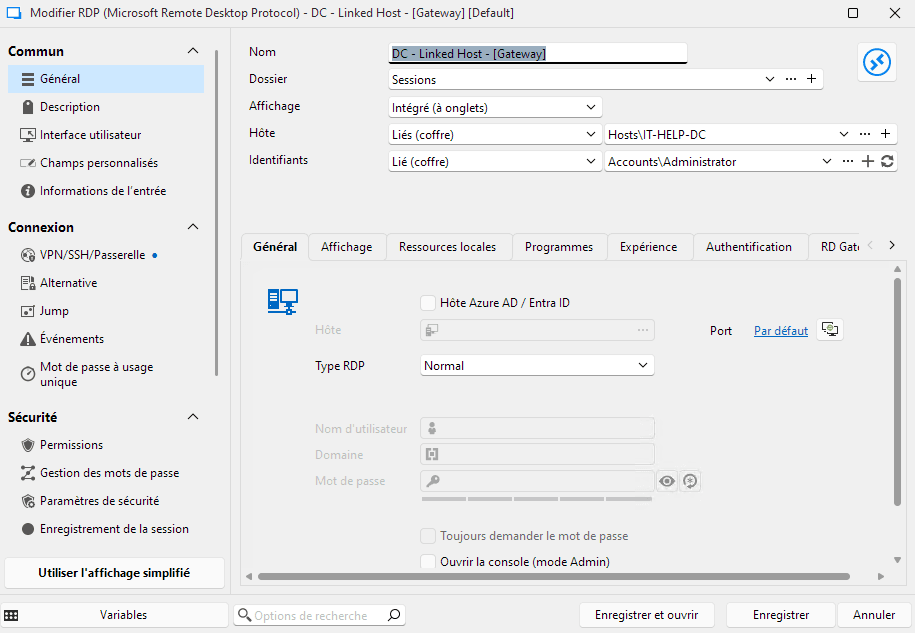
Task: Enable Toujours demander le mot de passe
Action: pyautogui.click(x=428, y=535)
